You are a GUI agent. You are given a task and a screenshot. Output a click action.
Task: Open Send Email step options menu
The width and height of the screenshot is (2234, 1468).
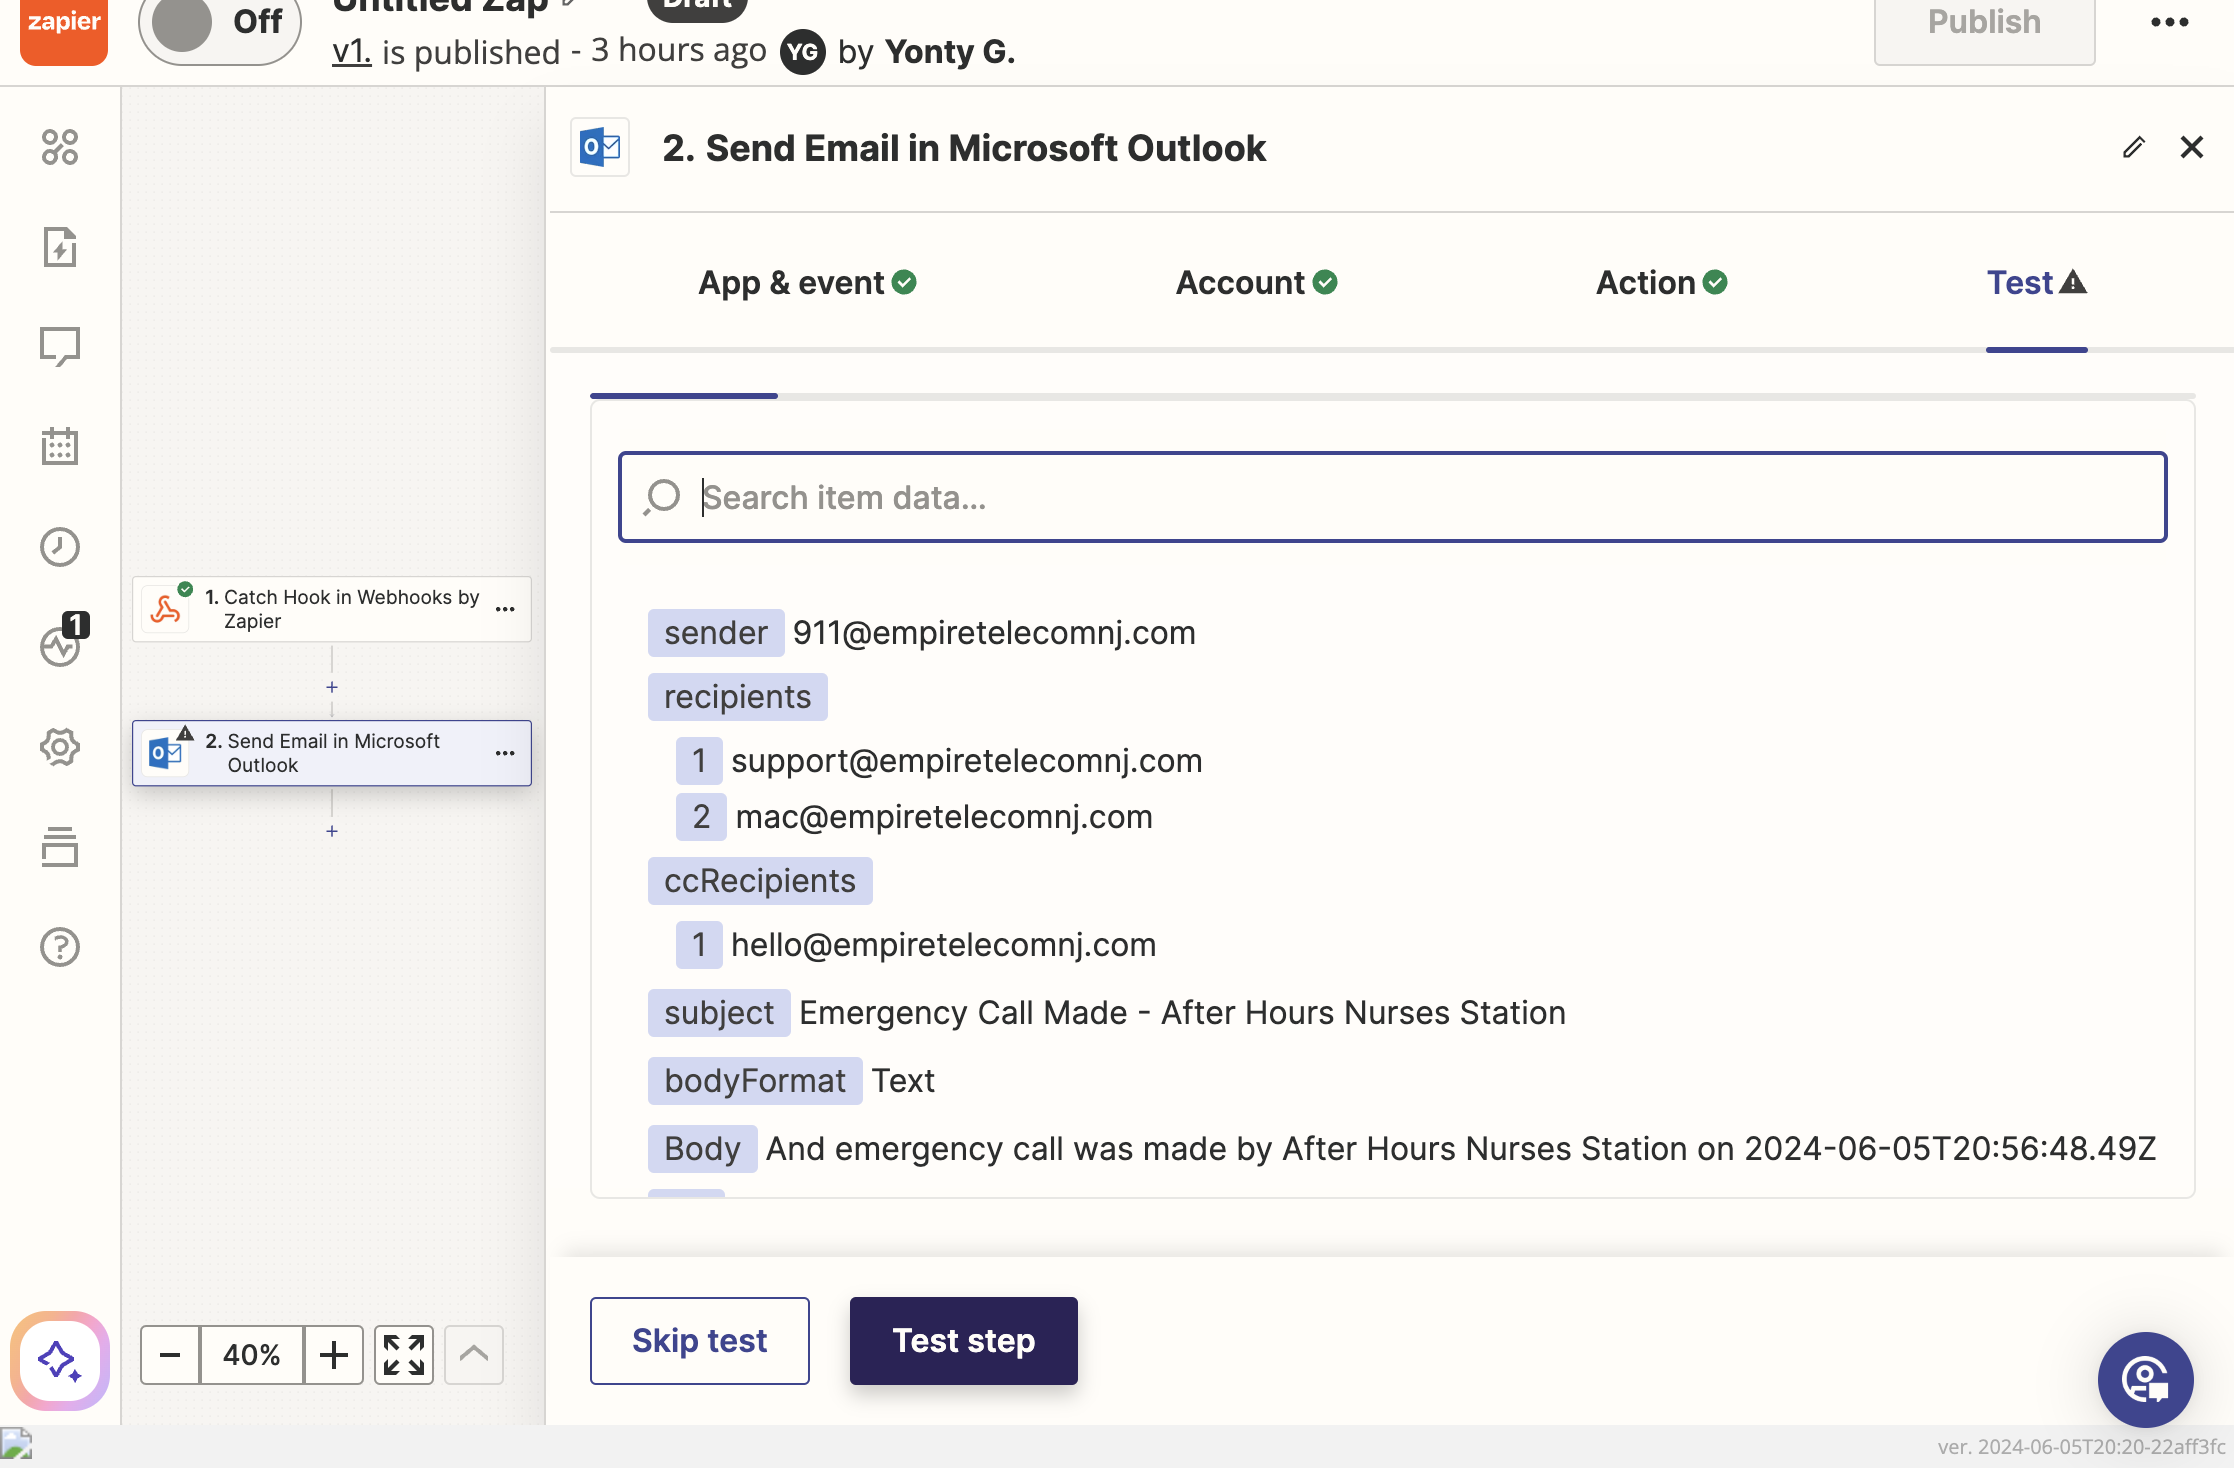[x=505, y=753]
